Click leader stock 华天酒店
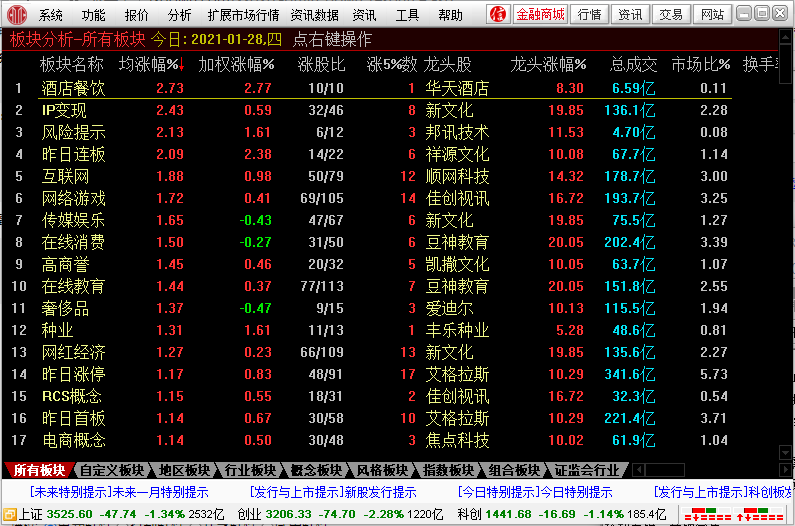Image resolution: width=795 pixels, height=526 pixels. pyautogui.click(x=457, y=88)
